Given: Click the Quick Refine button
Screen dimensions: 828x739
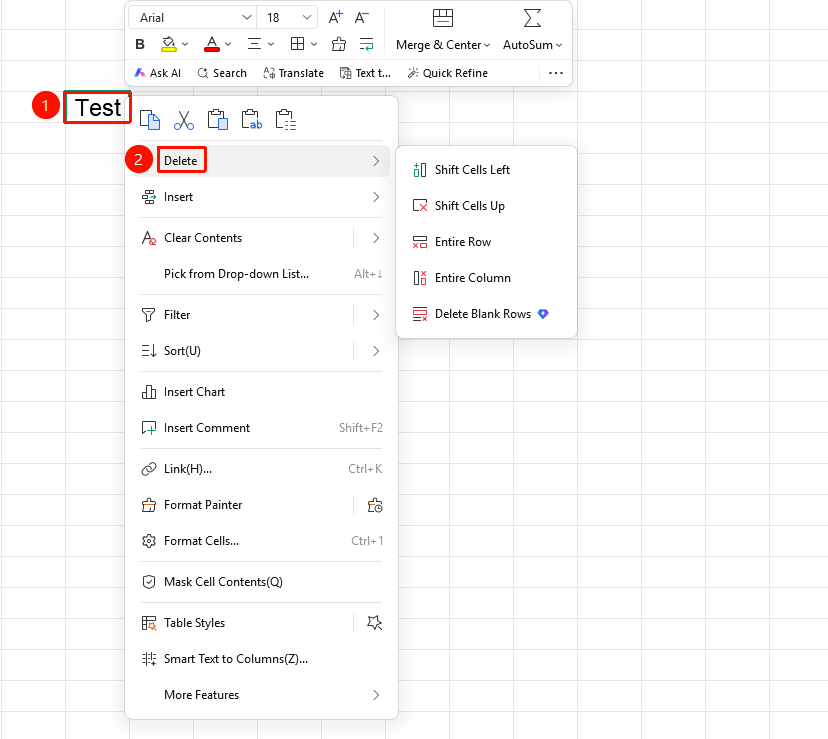Looking at the screenshot, I should 447,73.
